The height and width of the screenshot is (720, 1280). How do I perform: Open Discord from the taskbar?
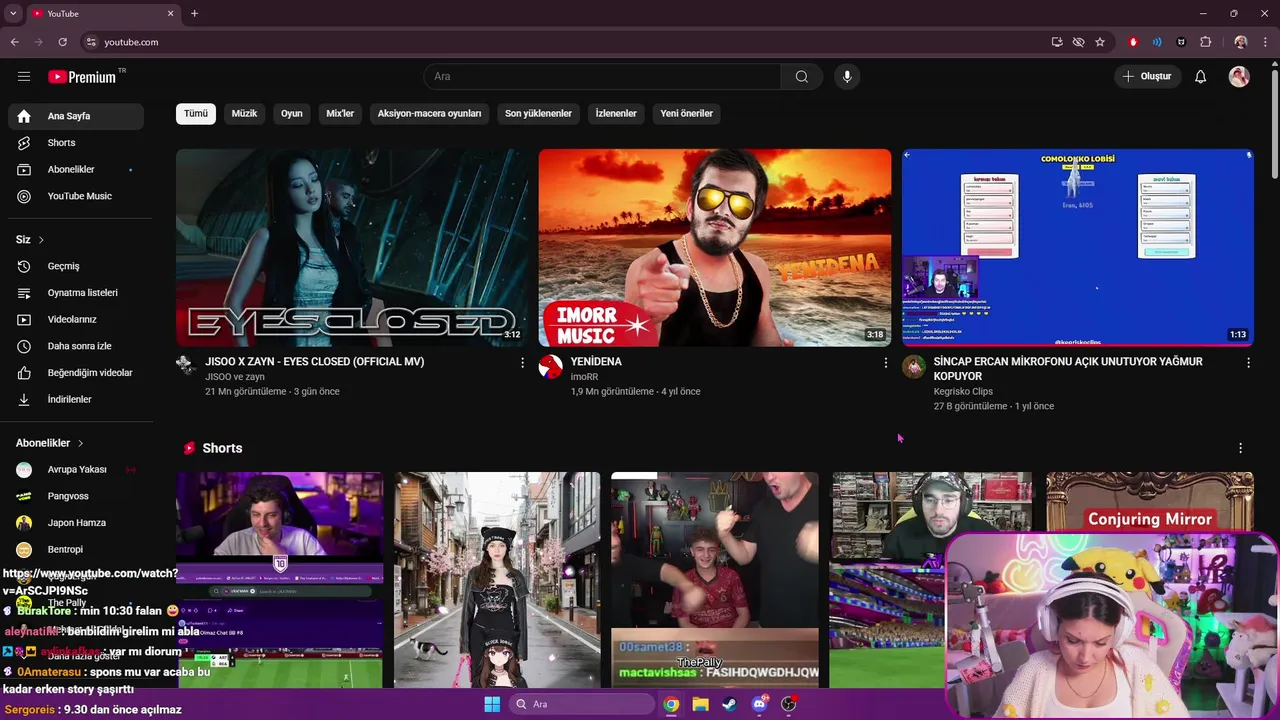coord(759,704)
